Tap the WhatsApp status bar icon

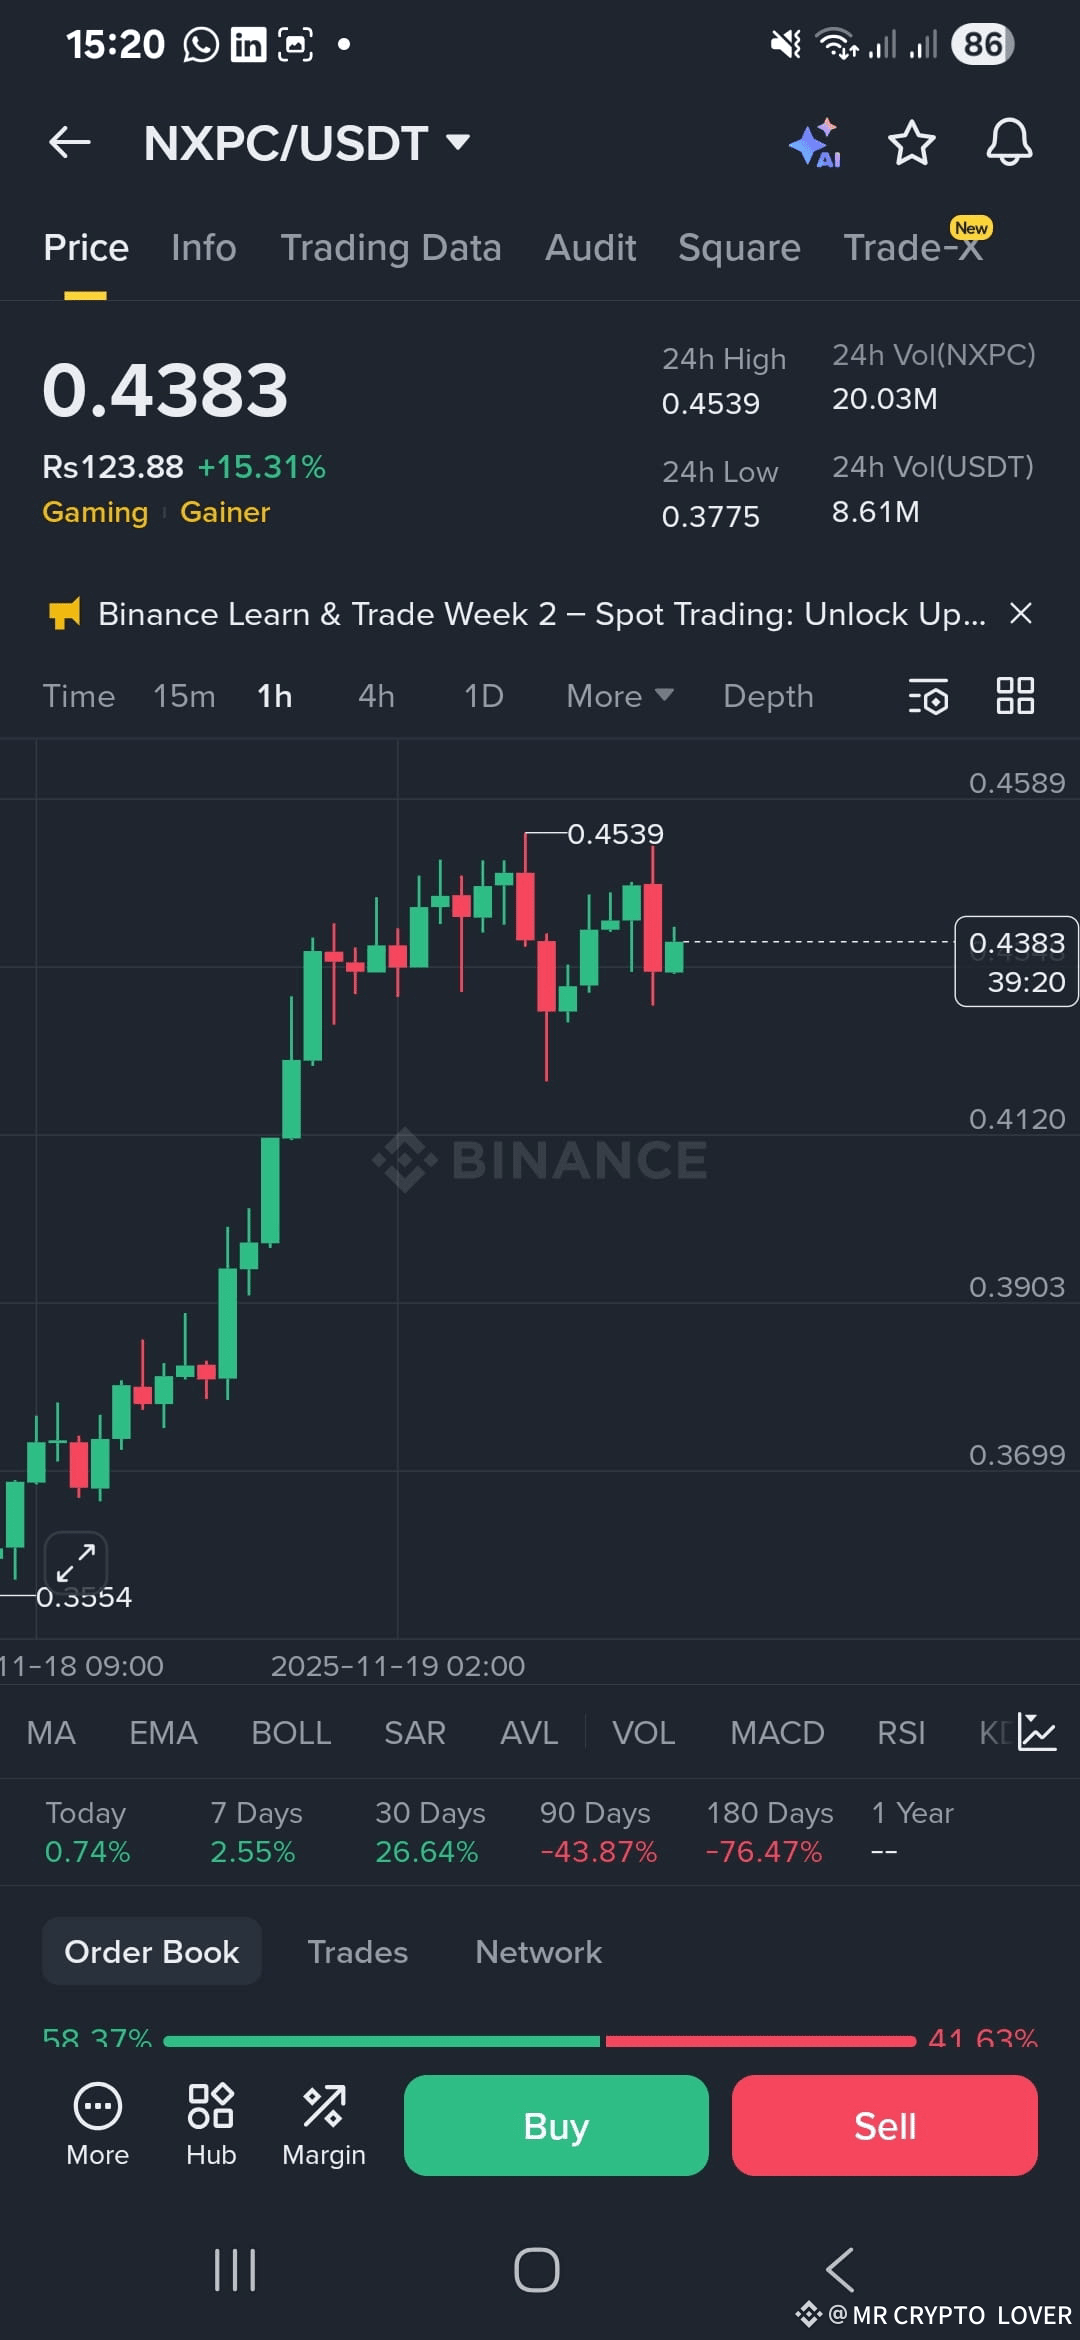pos(201,44)
